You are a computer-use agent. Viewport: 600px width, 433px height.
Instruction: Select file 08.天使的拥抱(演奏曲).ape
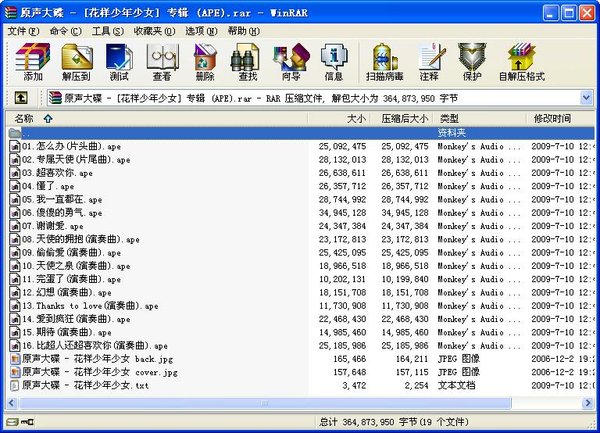click(x=81, y=239)
